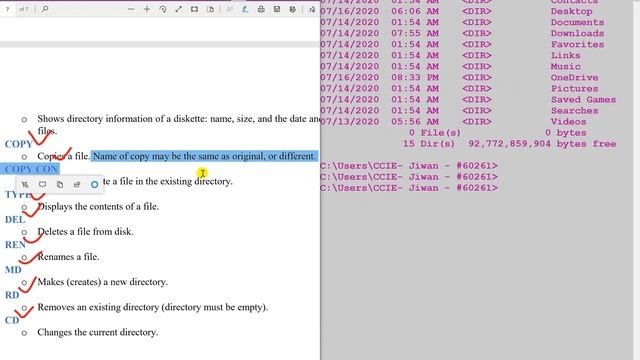640x360 pixels.
Task: Enter full screen with the diagonal arrows icon
Action: point(178,9)
